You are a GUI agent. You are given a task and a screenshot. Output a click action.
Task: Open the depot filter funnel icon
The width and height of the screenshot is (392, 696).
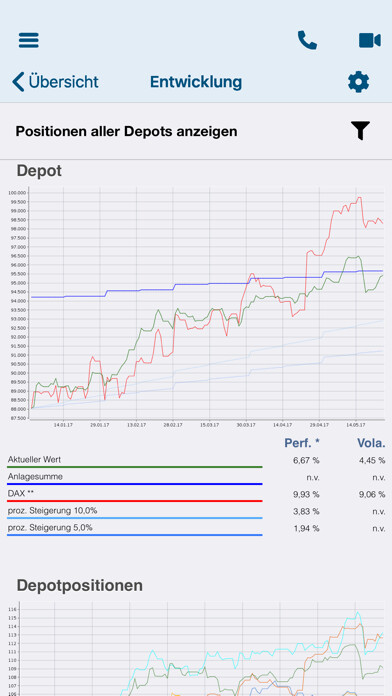[360, 131]
